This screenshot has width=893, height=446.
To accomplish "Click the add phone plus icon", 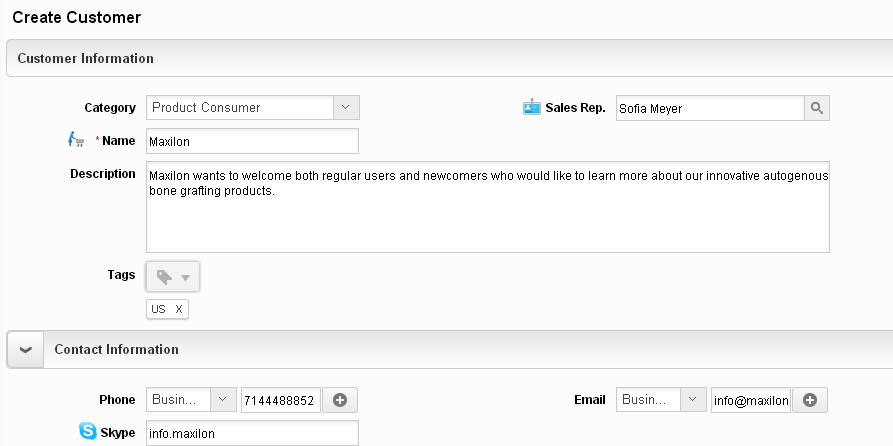I will [x=340, y=400].
